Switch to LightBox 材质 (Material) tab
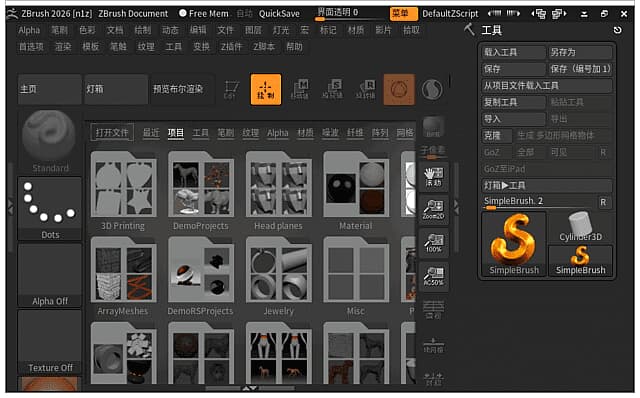Viewport: 640px width, 398px height. click(305, 133)
